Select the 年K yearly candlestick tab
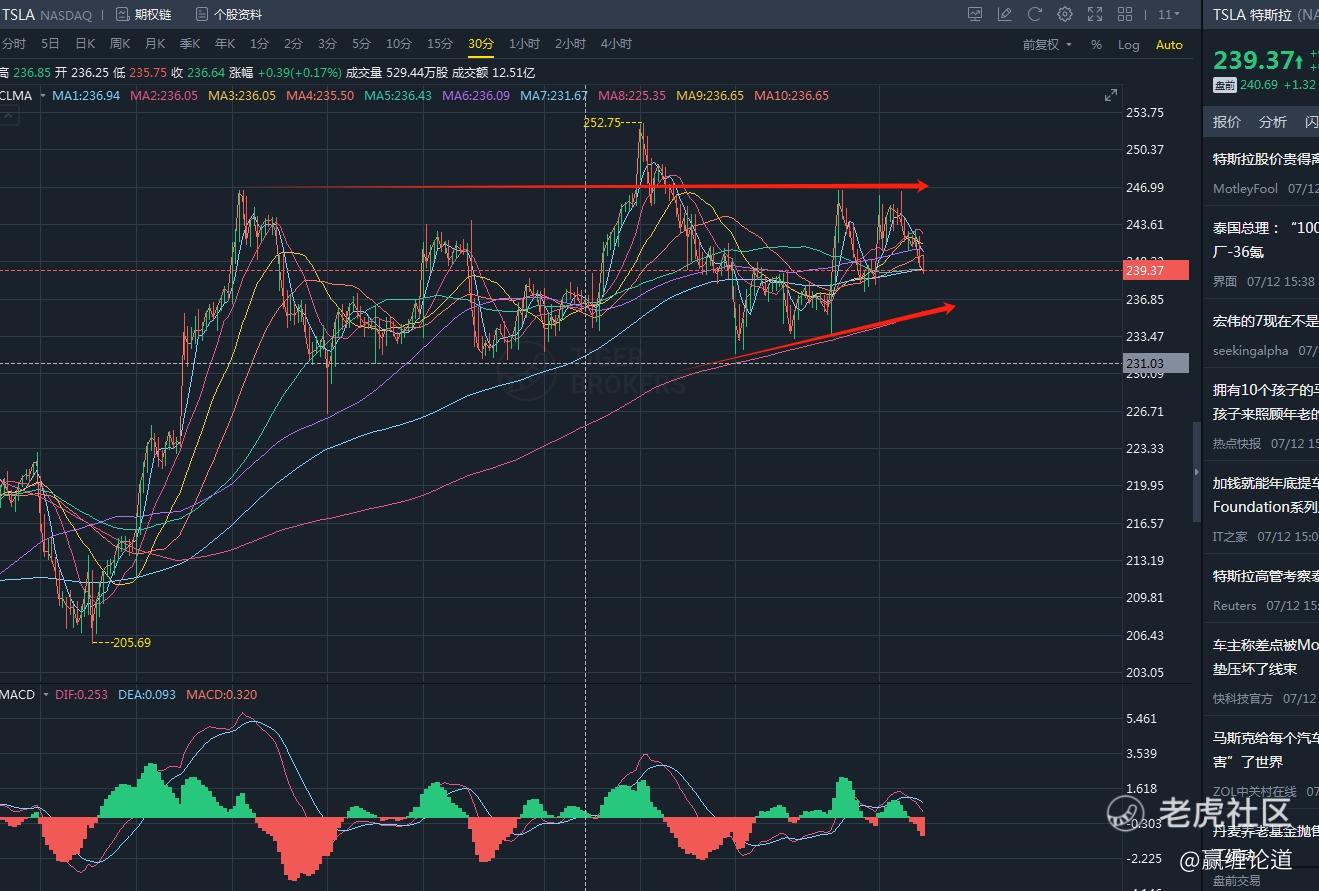This screenshot has height=891, width=1319. (x=225, y=44)
